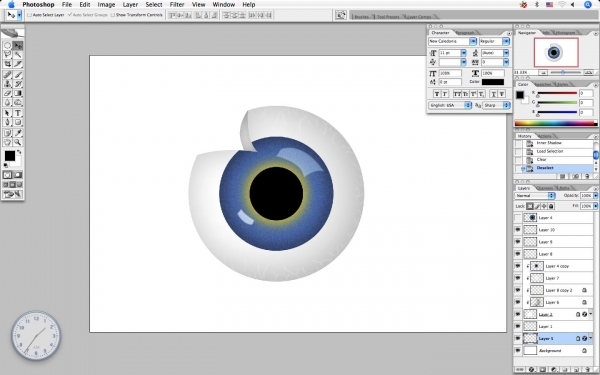Open the anti-aliasing Sharp dropdown

tap(496, 105)
